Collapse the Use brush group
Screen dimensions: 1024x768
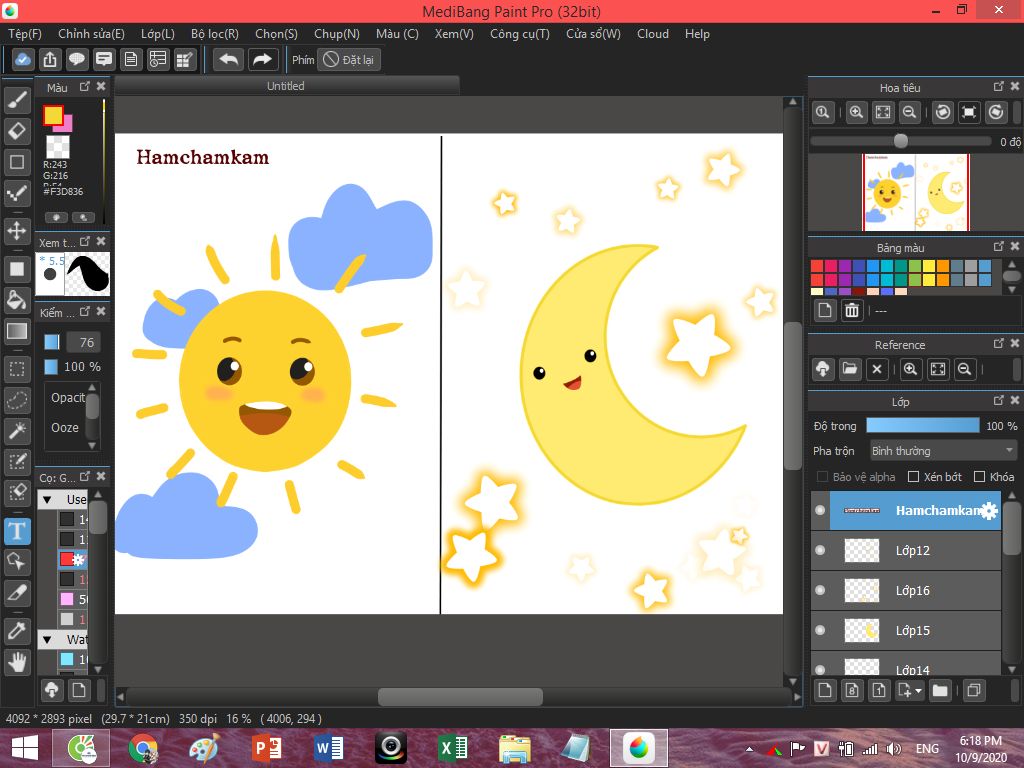coord(47,499)
